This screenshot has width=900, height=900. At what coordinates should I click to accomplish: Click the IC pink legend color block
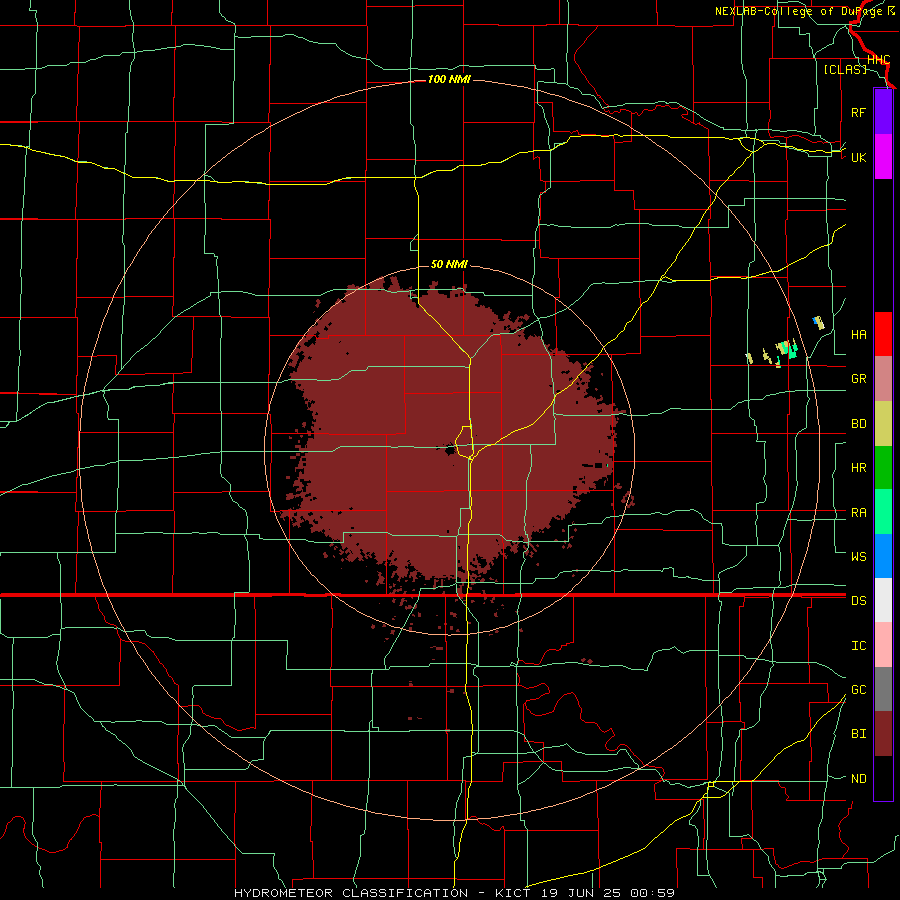tap(883, 645)
